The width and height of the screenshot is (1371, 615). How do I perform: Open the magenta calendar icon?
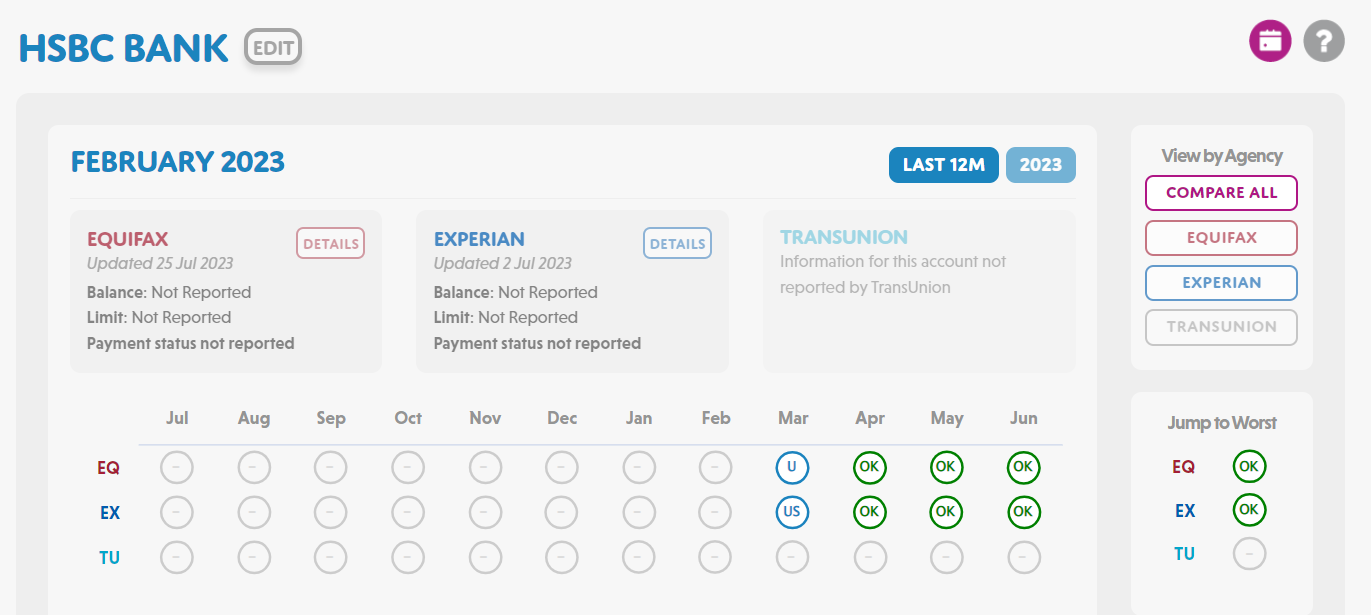tap(1270, 41)
